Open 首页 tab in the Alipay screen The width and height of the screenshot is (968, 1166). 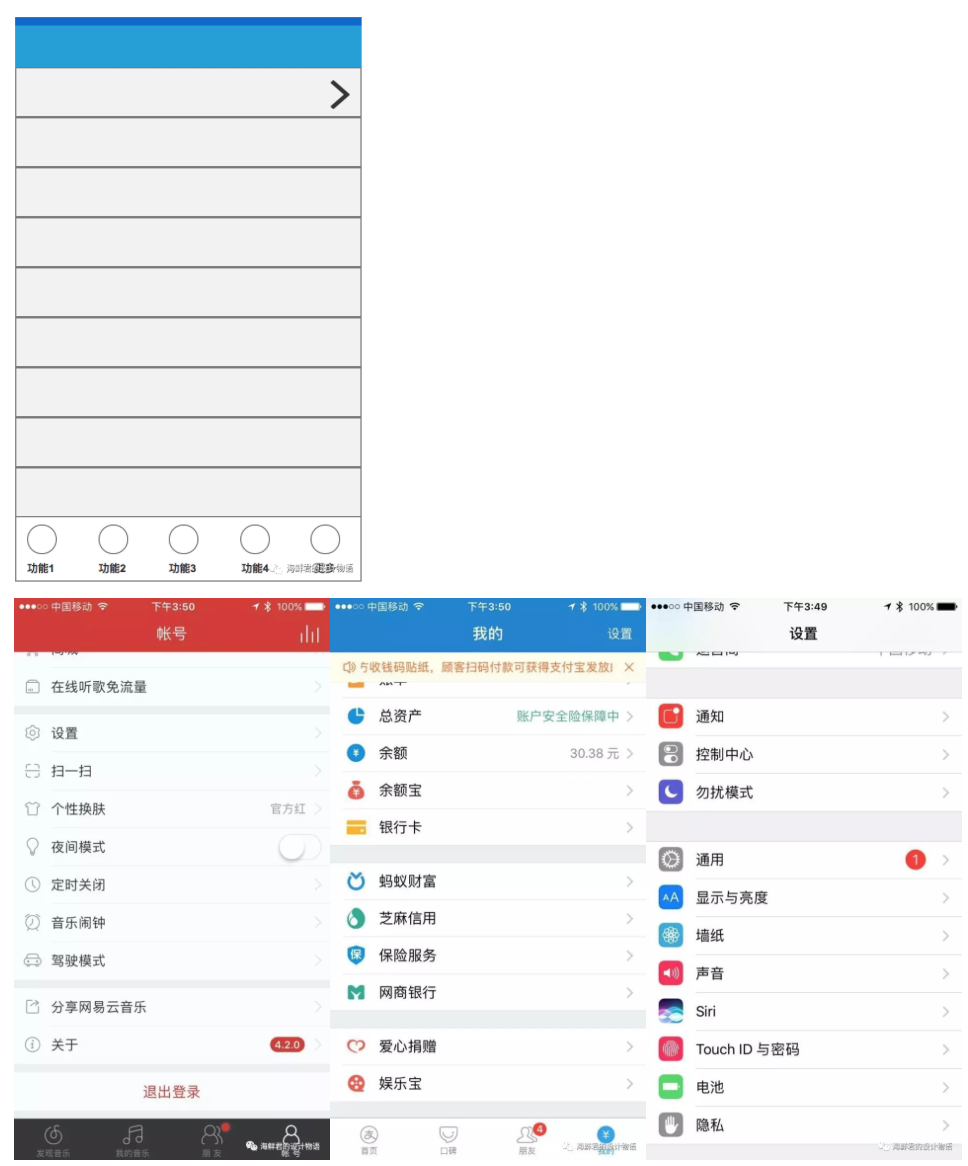[370, 1139]
